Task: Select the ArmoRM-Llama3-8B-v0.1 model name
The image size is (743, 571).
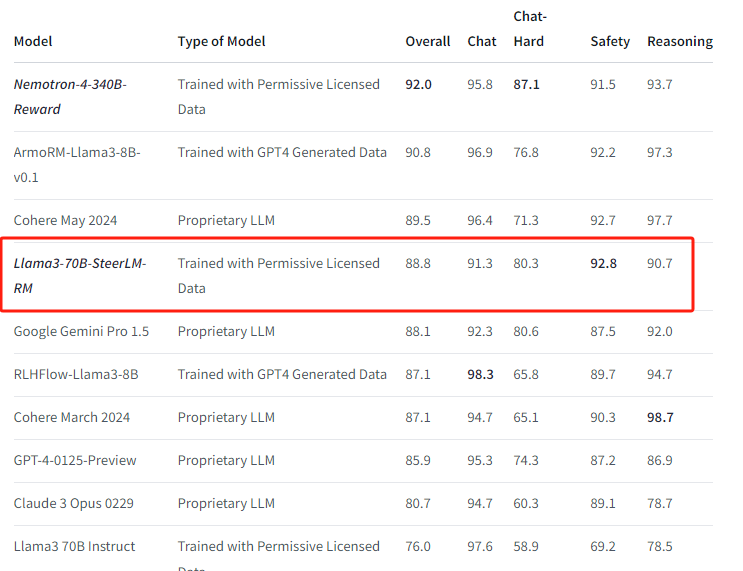Action: coord(77,165)
